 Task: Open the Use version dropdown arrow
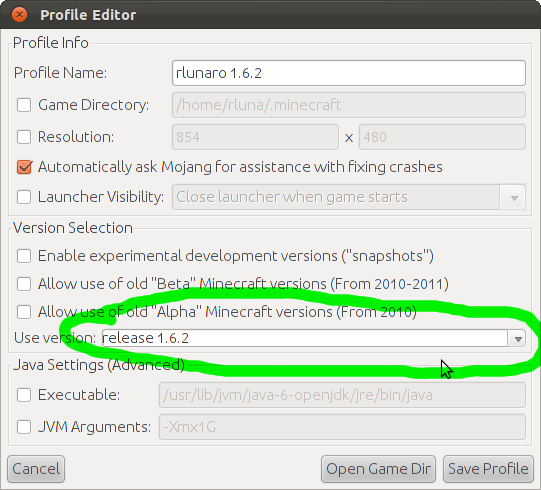tap(517, 338)
